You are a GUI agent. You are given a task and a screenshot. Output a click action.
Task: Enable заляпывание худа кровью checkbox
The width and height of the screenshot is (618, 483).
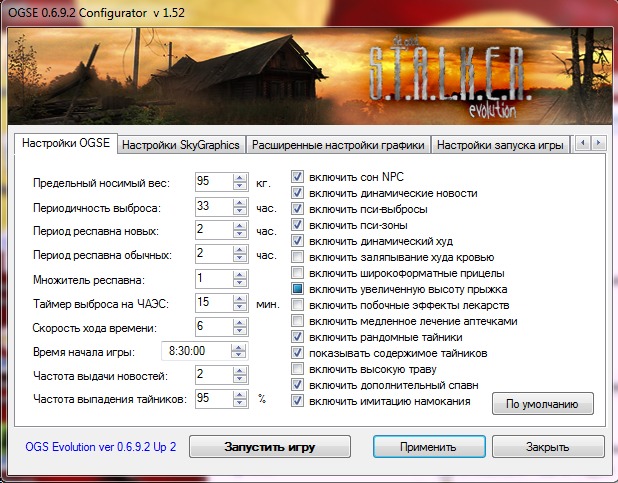point(297,257)
